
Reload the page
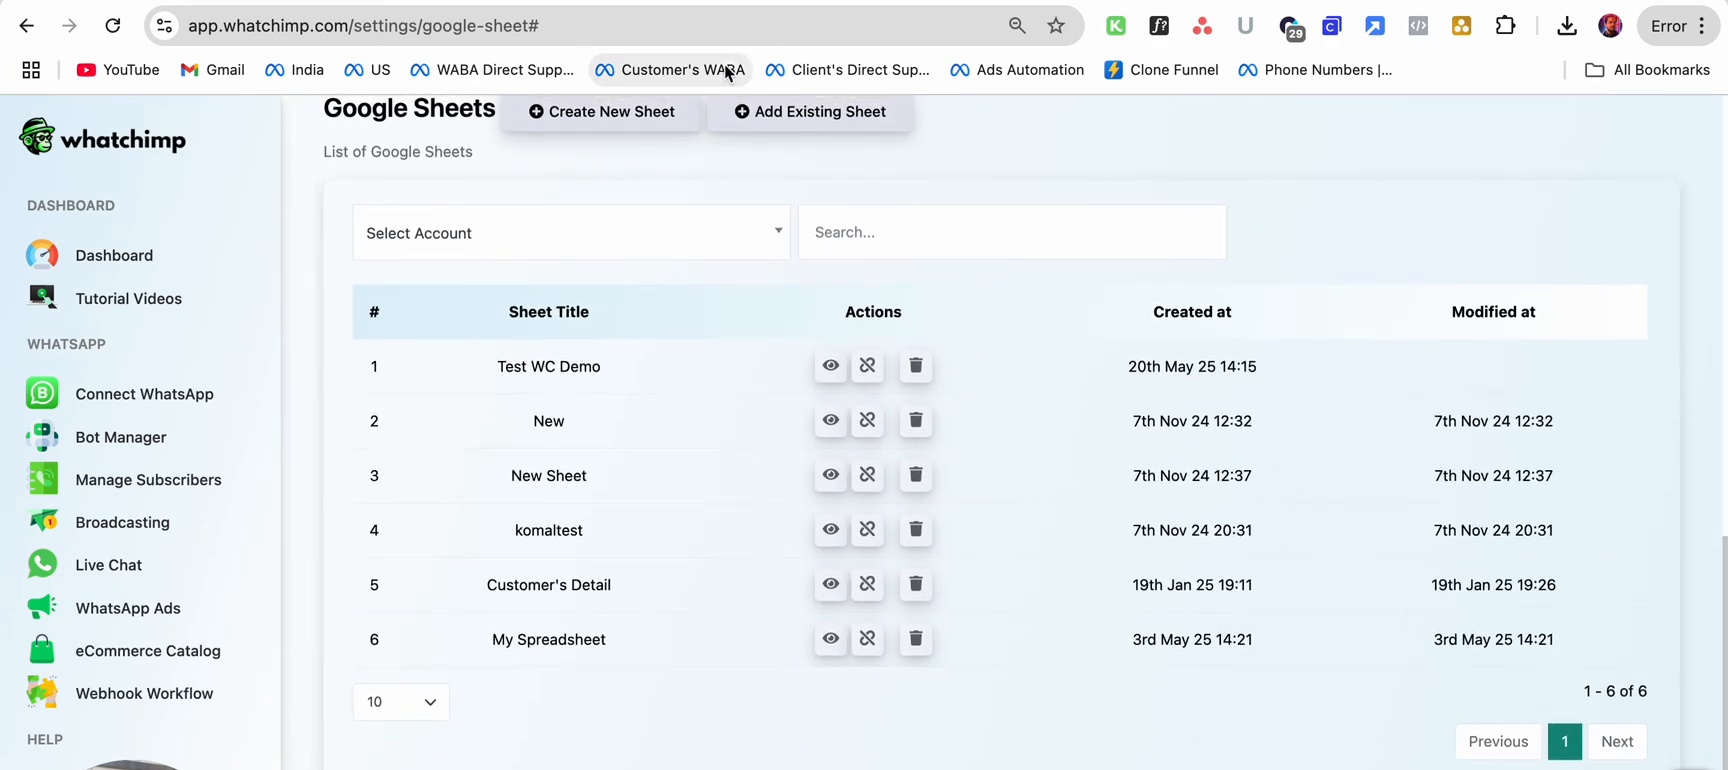112,26
